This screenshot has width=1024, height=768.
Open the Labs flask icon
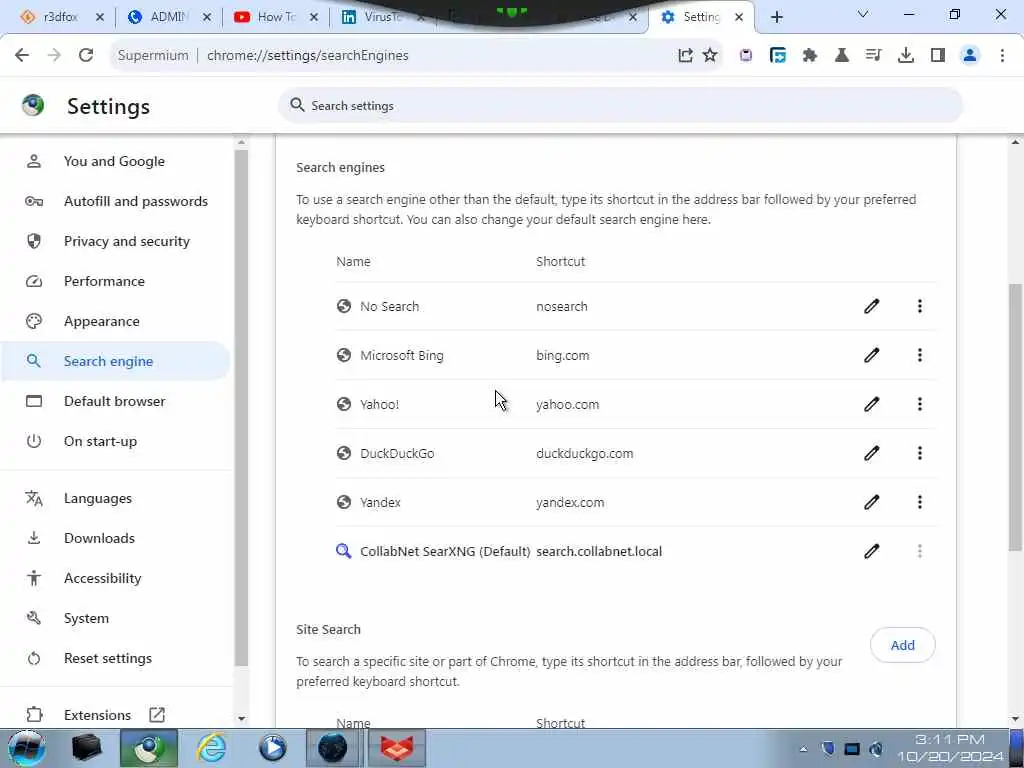point(842,56)
